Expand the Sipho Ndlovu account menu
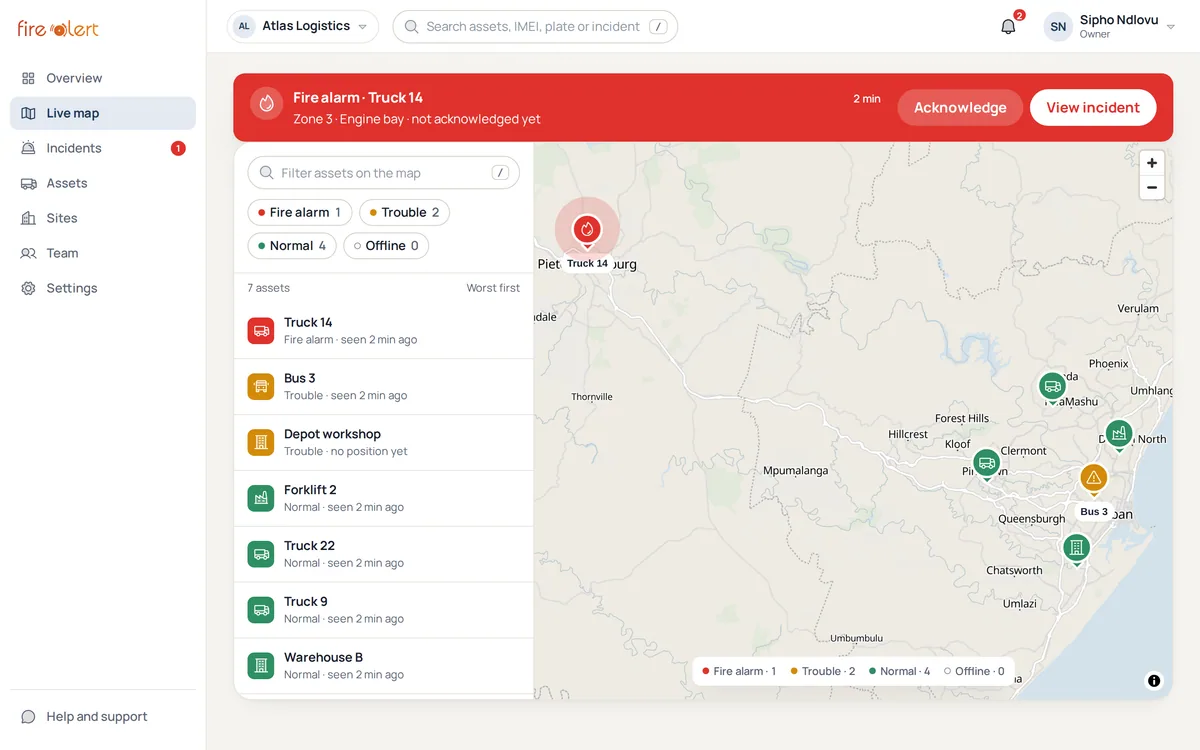This screenshot has width=1200, height=750. tap(1110, 27)
